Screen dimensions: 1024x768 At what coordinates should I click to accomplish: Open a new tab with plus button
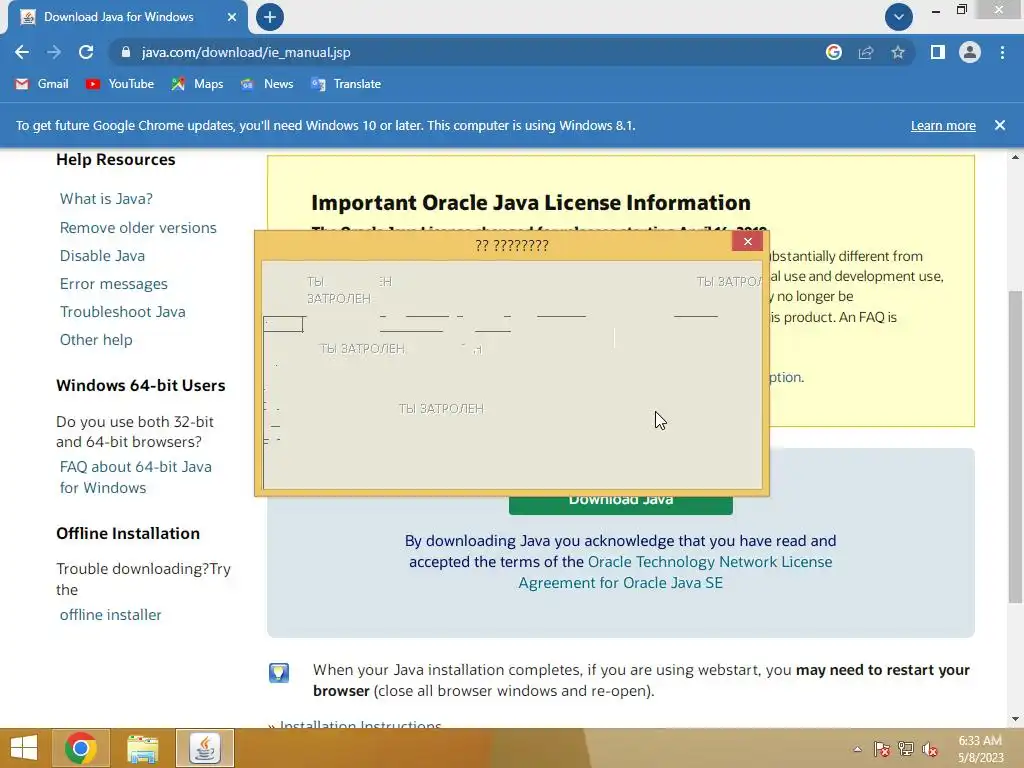[x=270, y=17]
